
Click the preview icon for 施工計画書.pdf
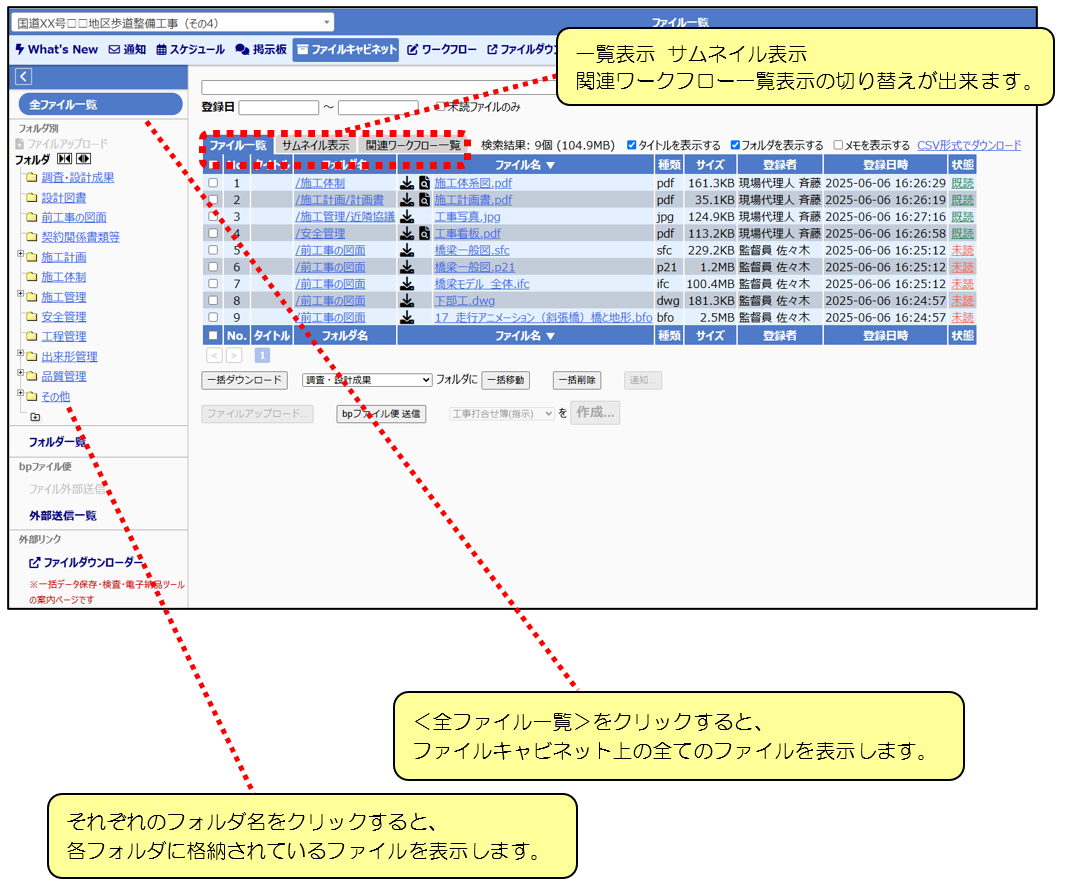(424, 200)
